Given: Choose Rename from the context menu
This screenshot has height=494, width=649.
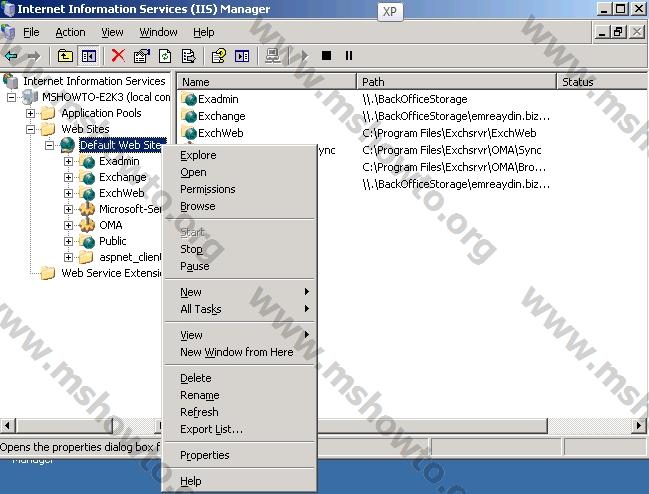Looking at the screenshot, I should pyautogui.click(x=240, y=395).
